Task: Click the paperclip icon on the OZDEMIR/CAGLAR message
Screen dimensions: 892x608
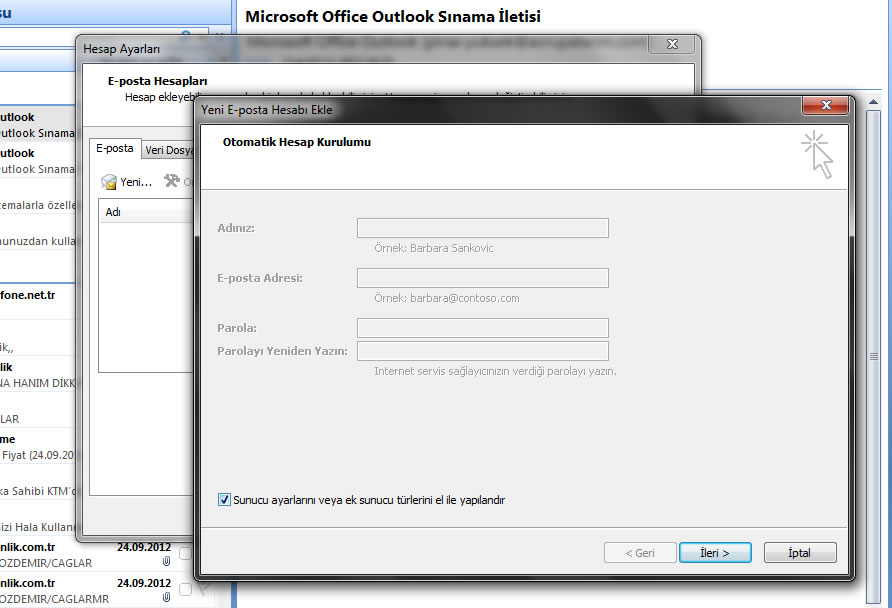Action: [x=166, y=562]
